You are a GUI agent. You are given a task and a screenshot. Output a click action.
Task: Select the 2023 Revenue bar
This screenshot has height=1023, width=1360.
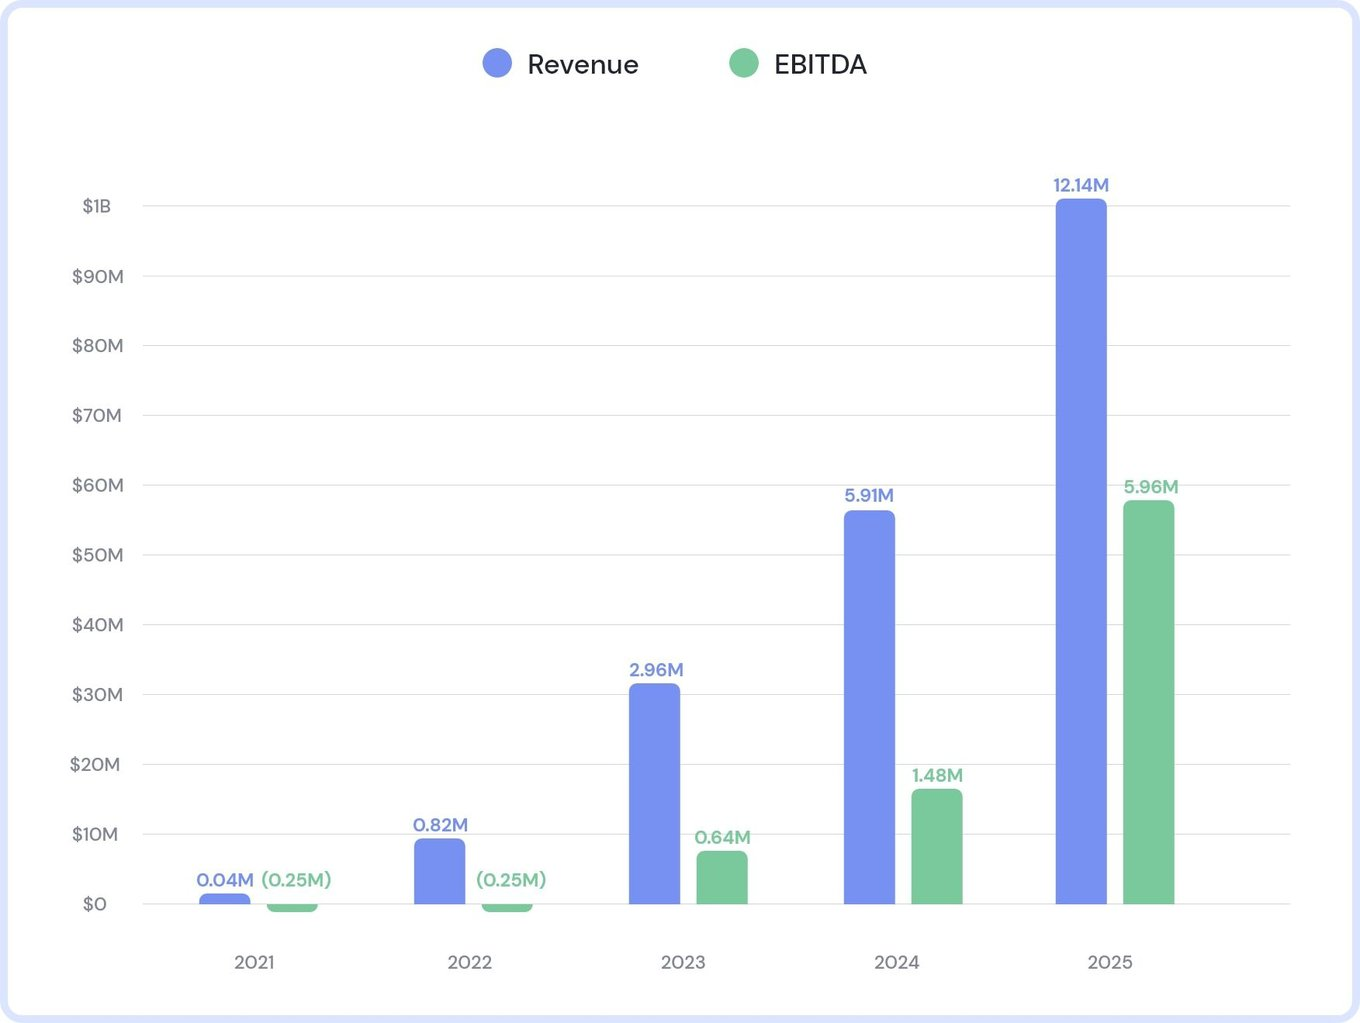654,794
